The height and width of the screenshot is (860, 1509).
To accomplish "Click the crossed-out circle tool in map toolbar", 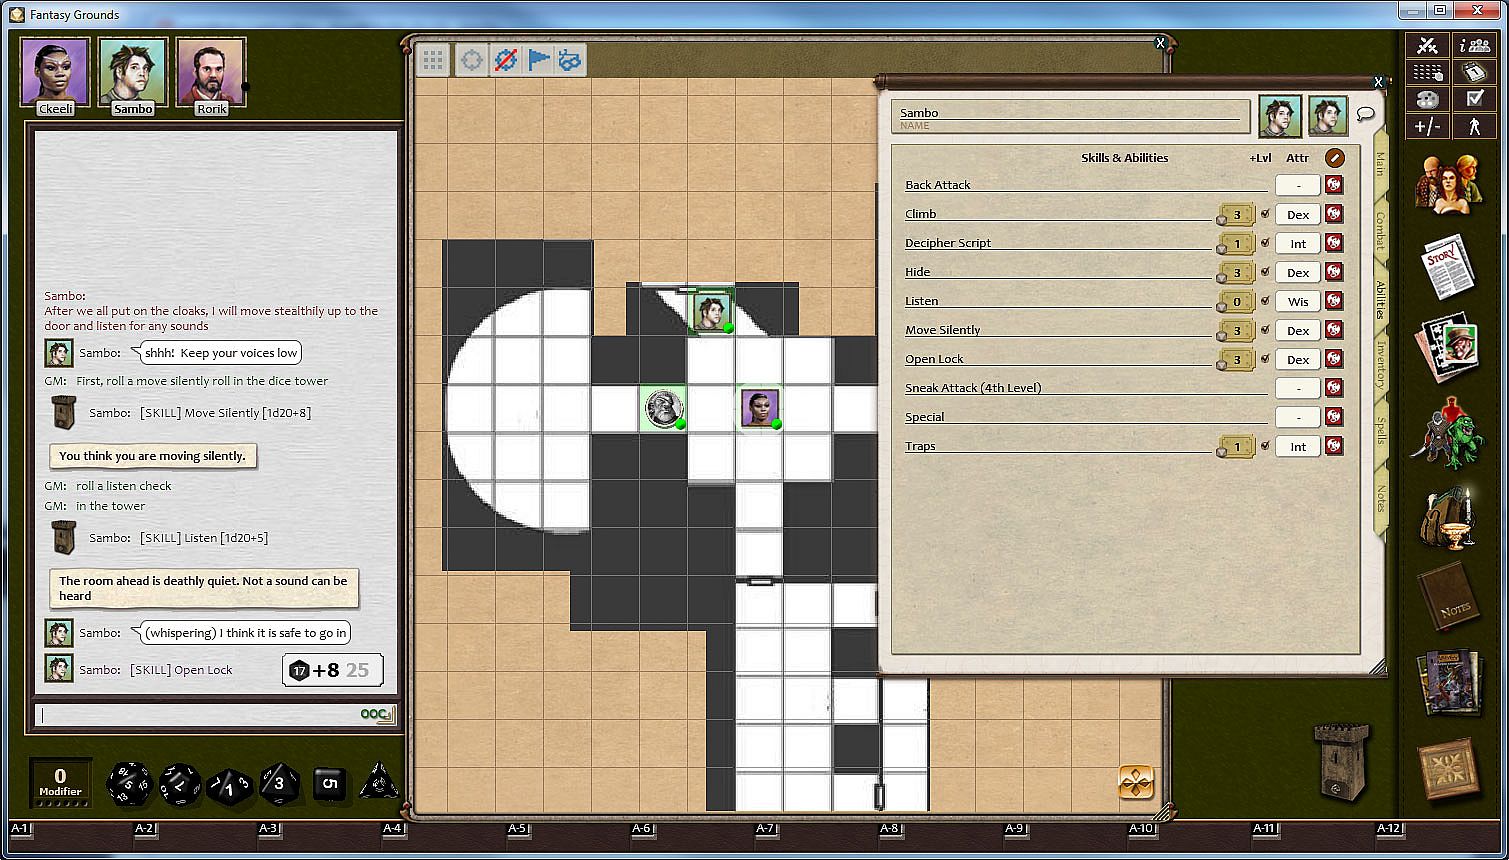I will point(505,60).
